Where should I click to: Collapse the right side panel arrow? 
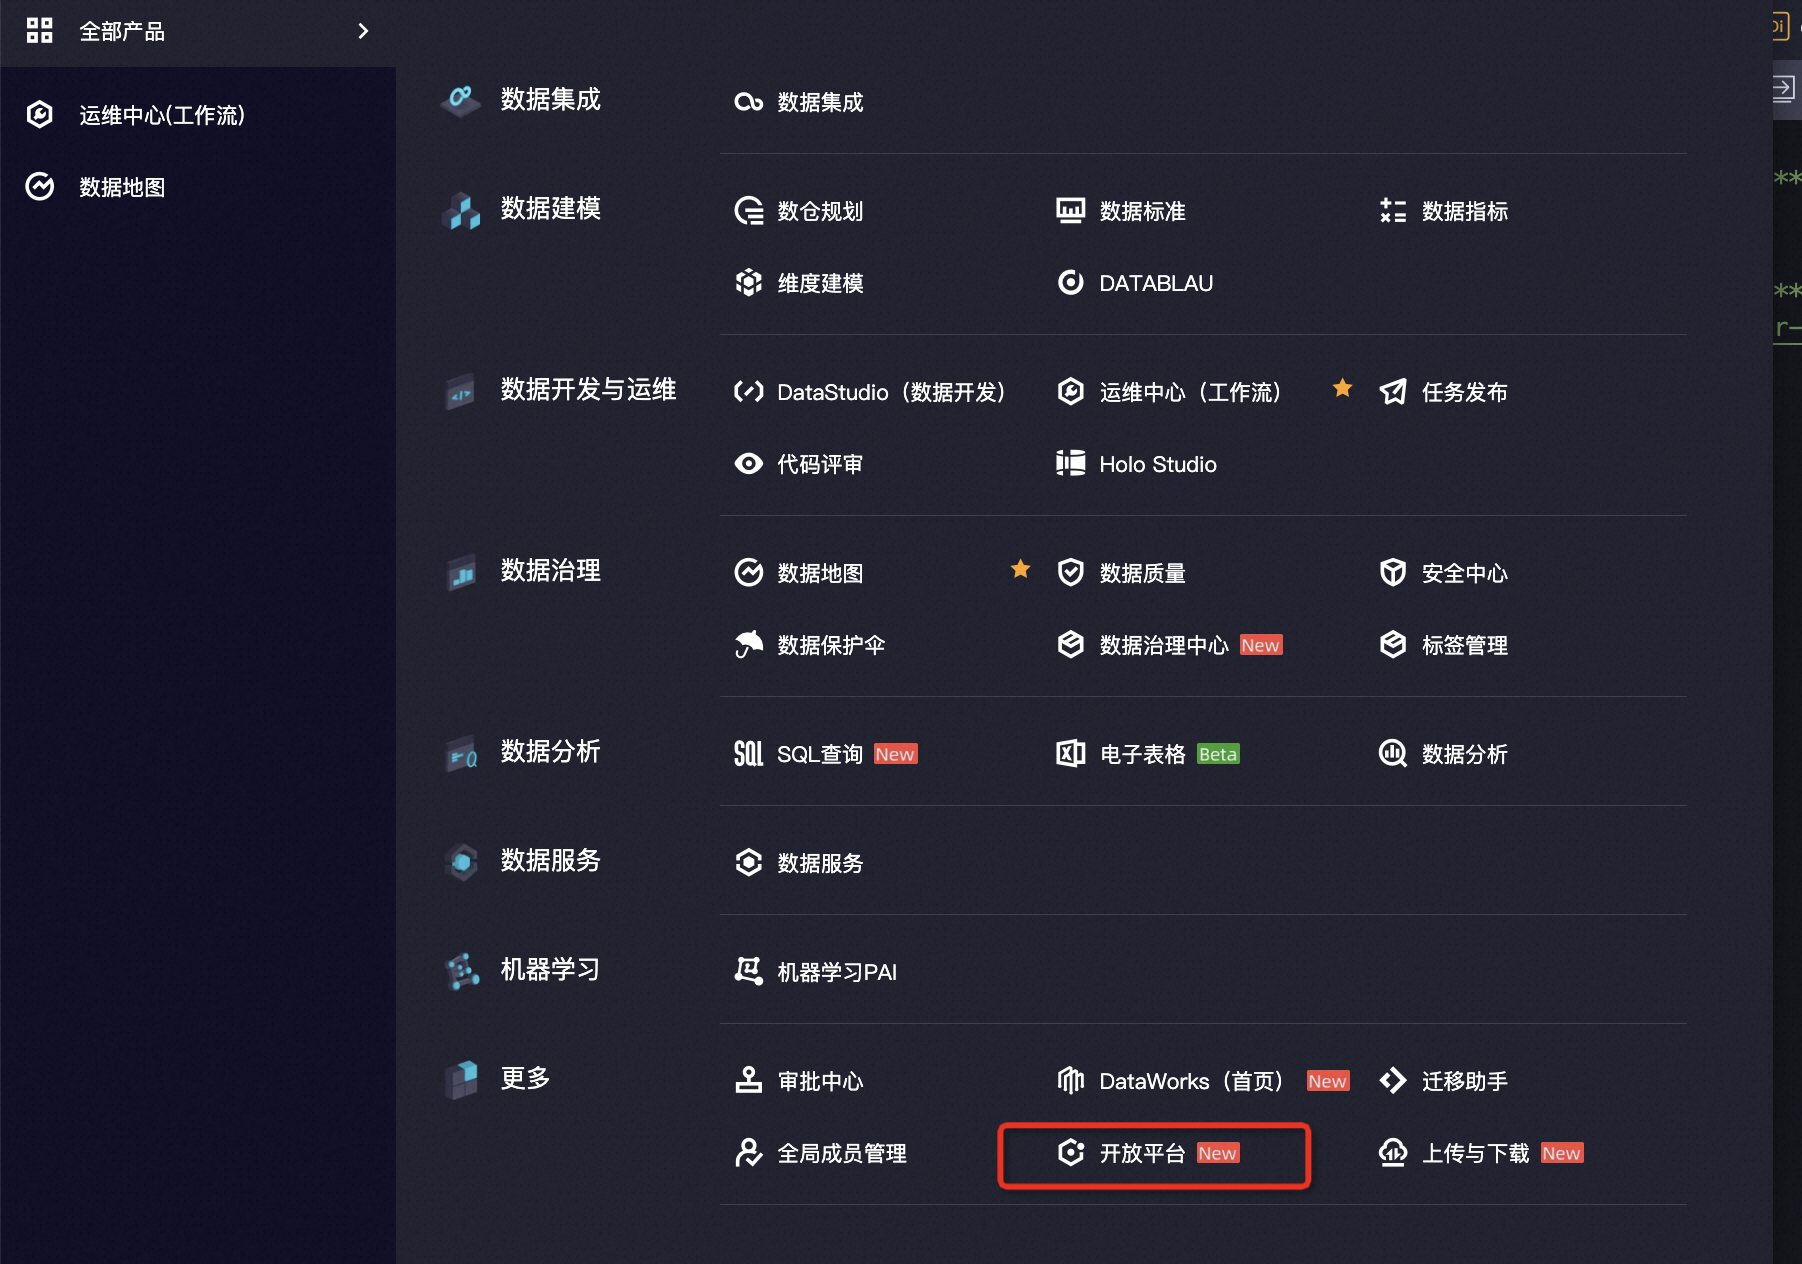coord(1783,89)
